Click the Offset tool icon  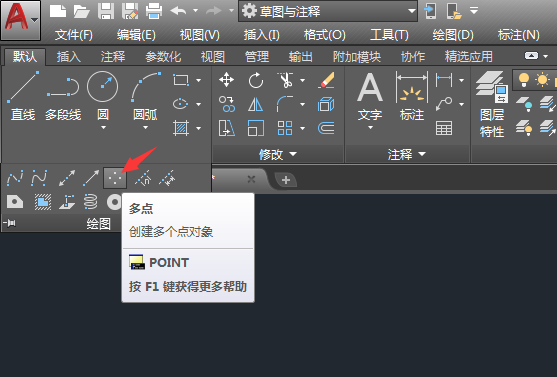(x=326, y=128)
